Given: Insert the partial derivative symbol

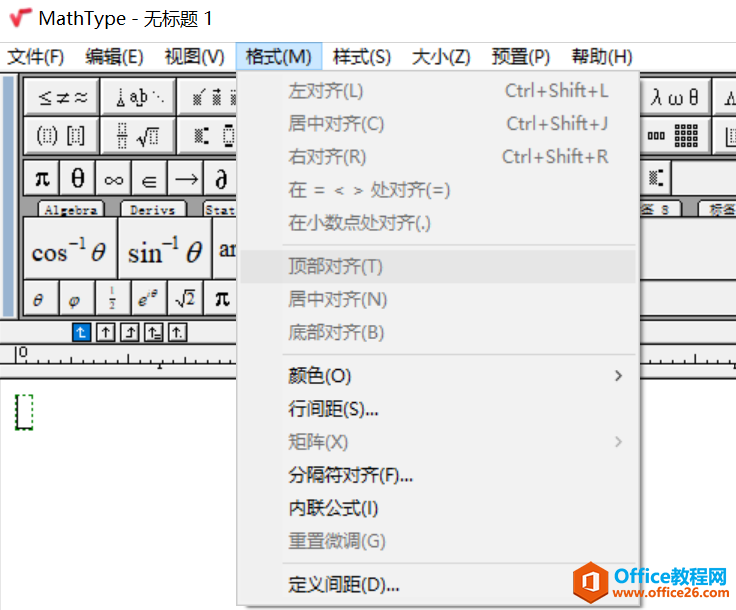Looking at the screenshot, I should coord(221,178).
